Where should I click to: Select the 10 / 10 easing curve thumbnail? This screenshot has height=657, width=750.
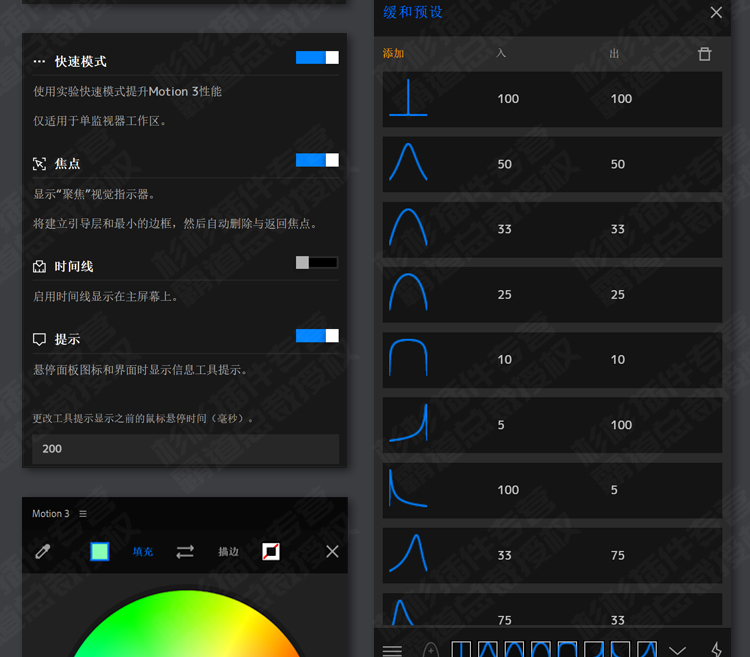click(x=408, y=358)
